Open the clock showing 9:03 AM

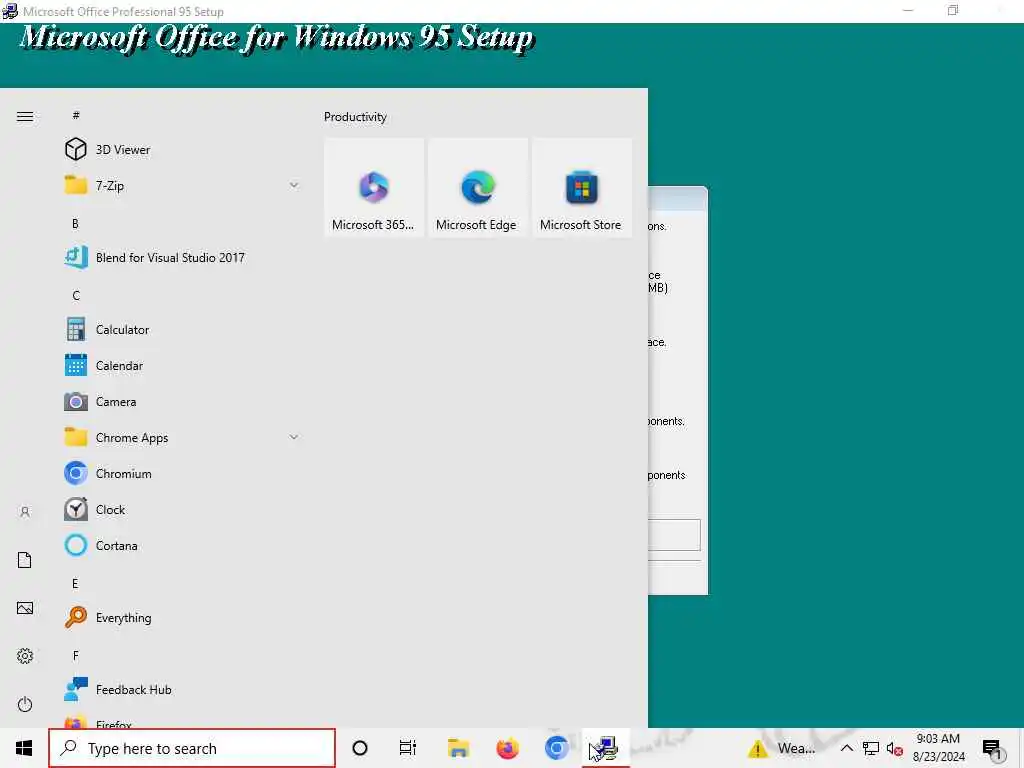coord(938,748)
